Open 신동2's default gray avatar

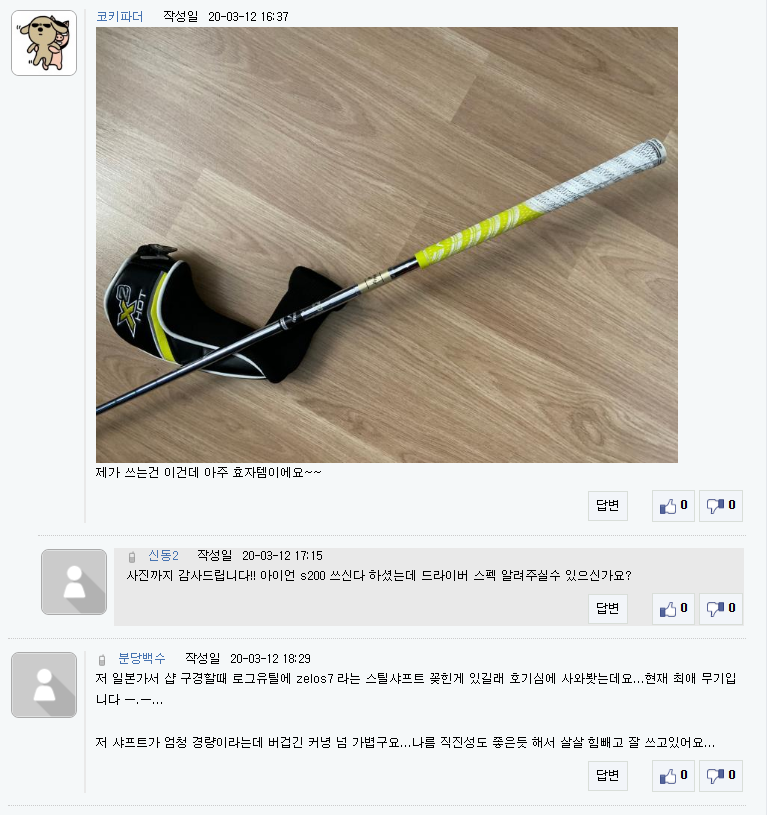point(74,582)
